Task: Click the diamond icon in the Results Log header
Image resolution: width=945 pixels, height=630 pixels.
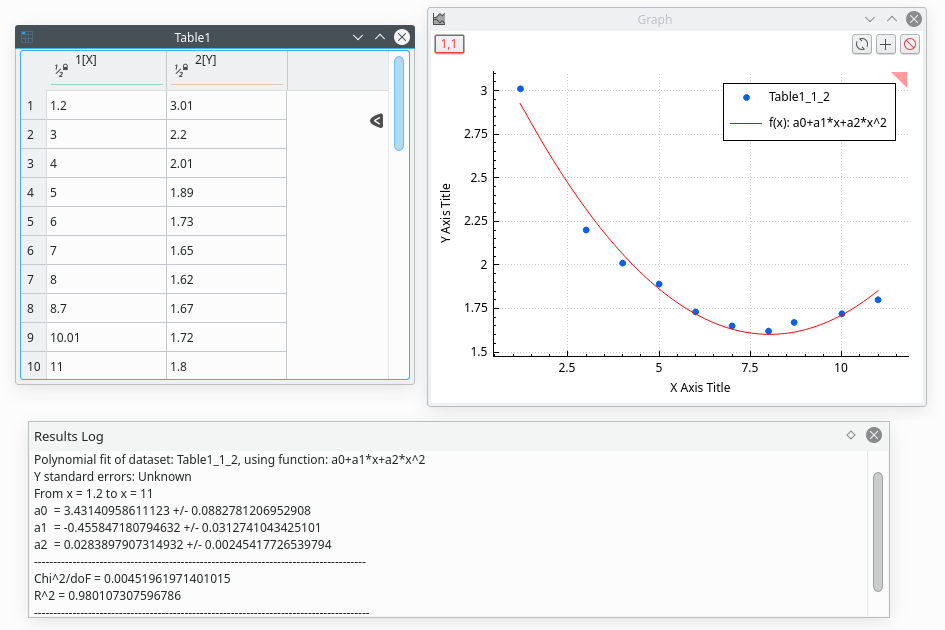Action: pyautogui.click(x=849, y=435)
